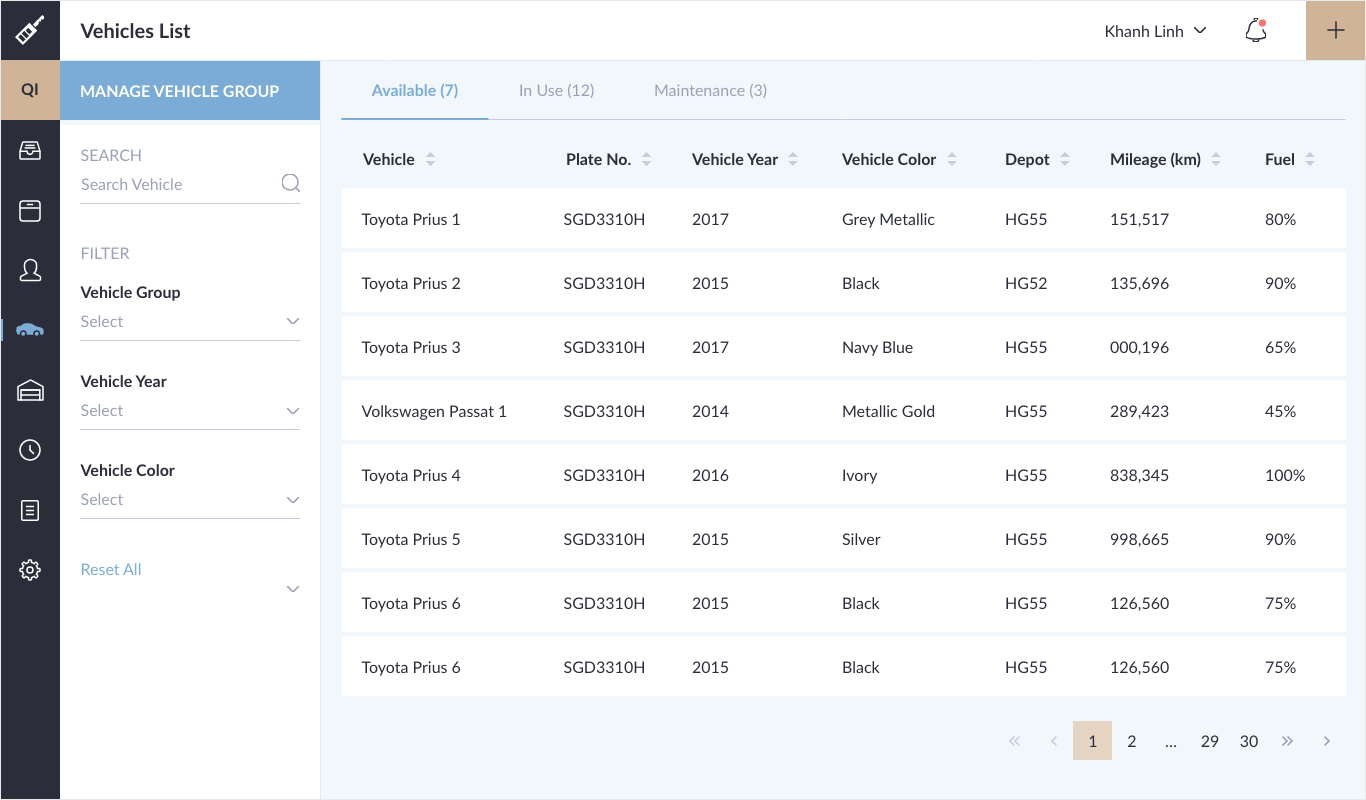This screenshot has width=1366, height=800.
Task: Sort by Vehicle Color column arrows
Action: tap(952, 159)
